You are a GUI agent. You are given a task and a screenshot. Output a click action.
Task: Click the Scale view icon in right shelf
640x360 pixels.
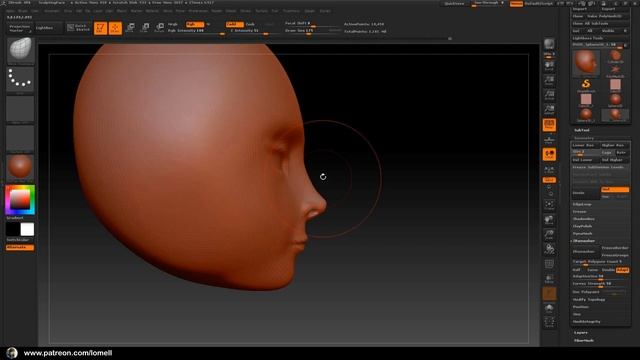[x=549, y=235]
